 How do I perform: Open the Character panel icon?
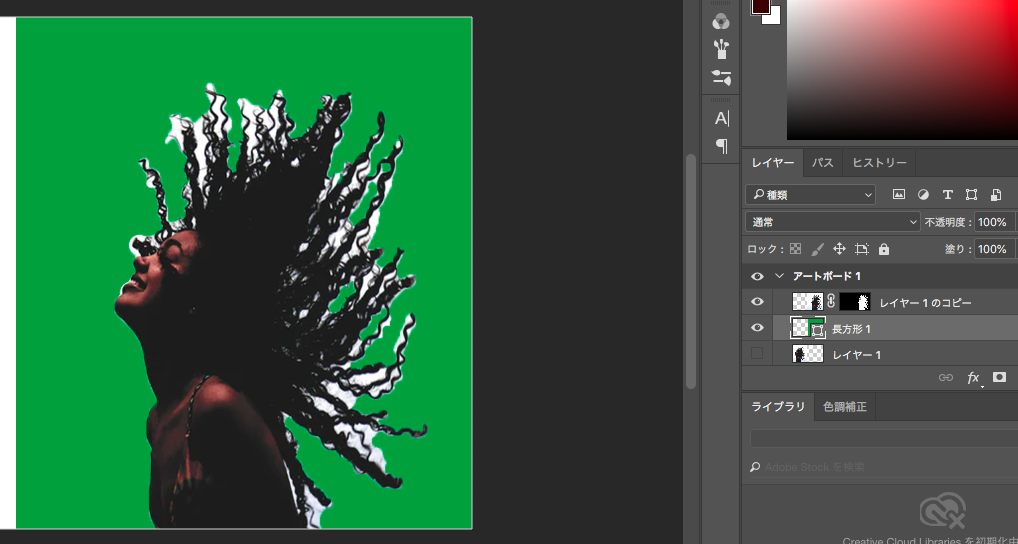coord(720,118)
